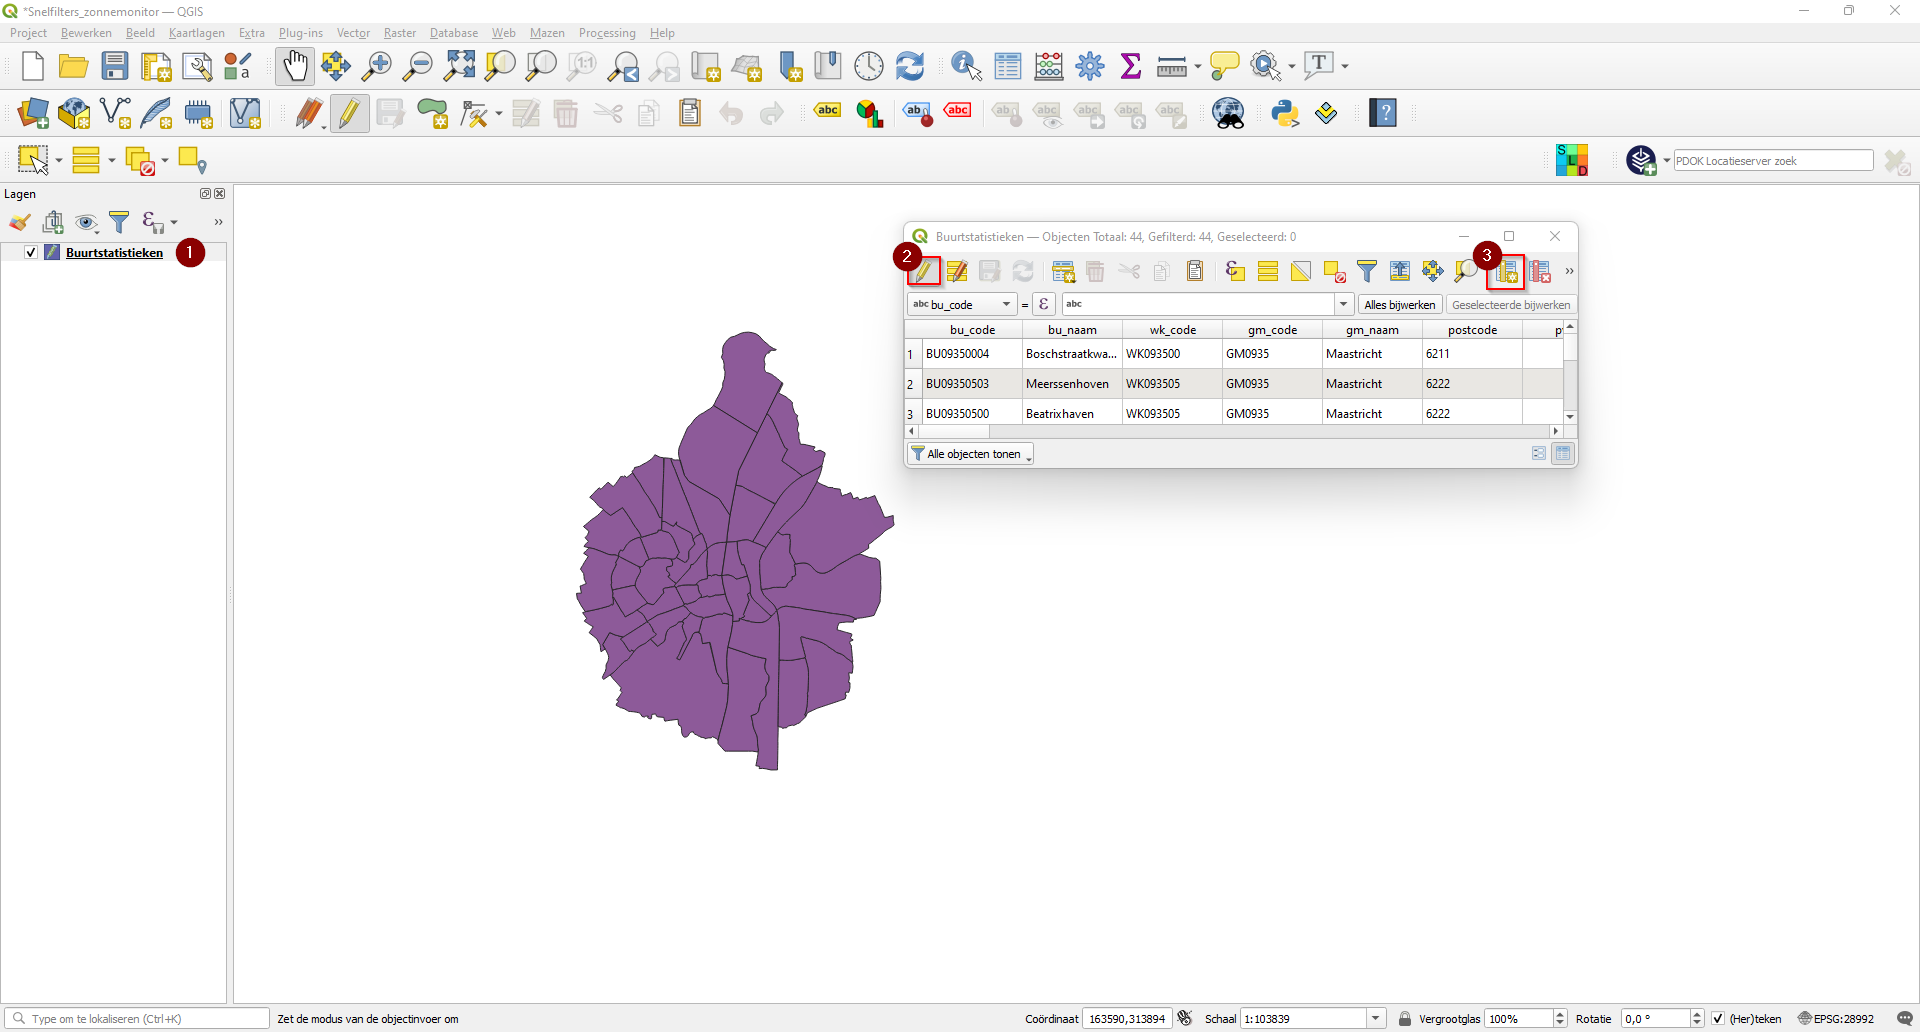Open the Data Source Manager

coord(33,113)
